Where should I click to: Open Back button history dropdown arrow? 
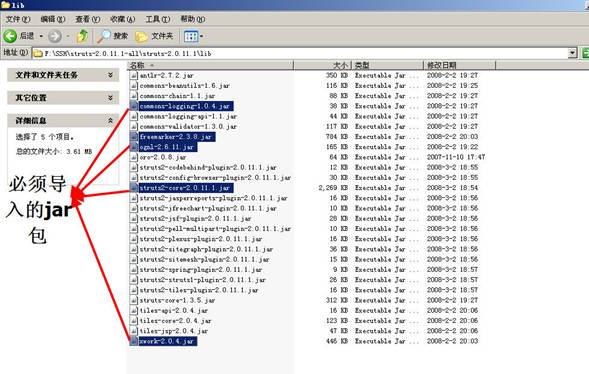[x=41, y=36]
